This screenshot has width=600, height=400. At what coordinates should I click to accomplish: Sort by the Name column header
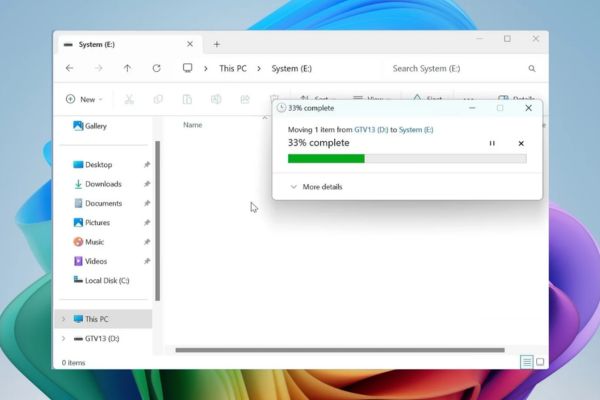tap(192, 125)
